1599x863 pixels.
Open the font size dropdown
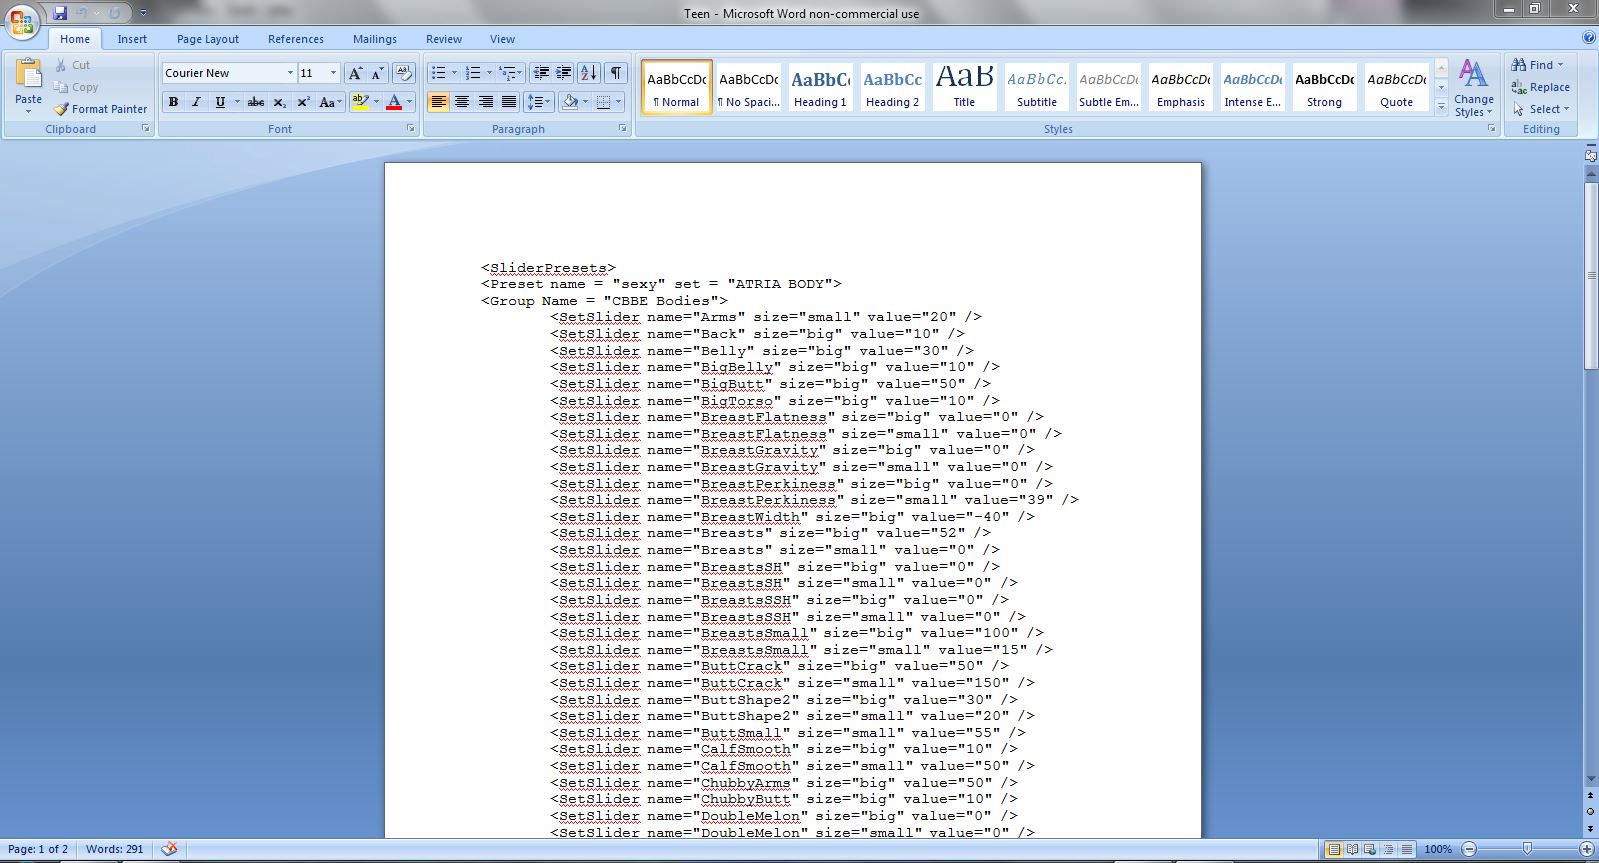point(334,73)
